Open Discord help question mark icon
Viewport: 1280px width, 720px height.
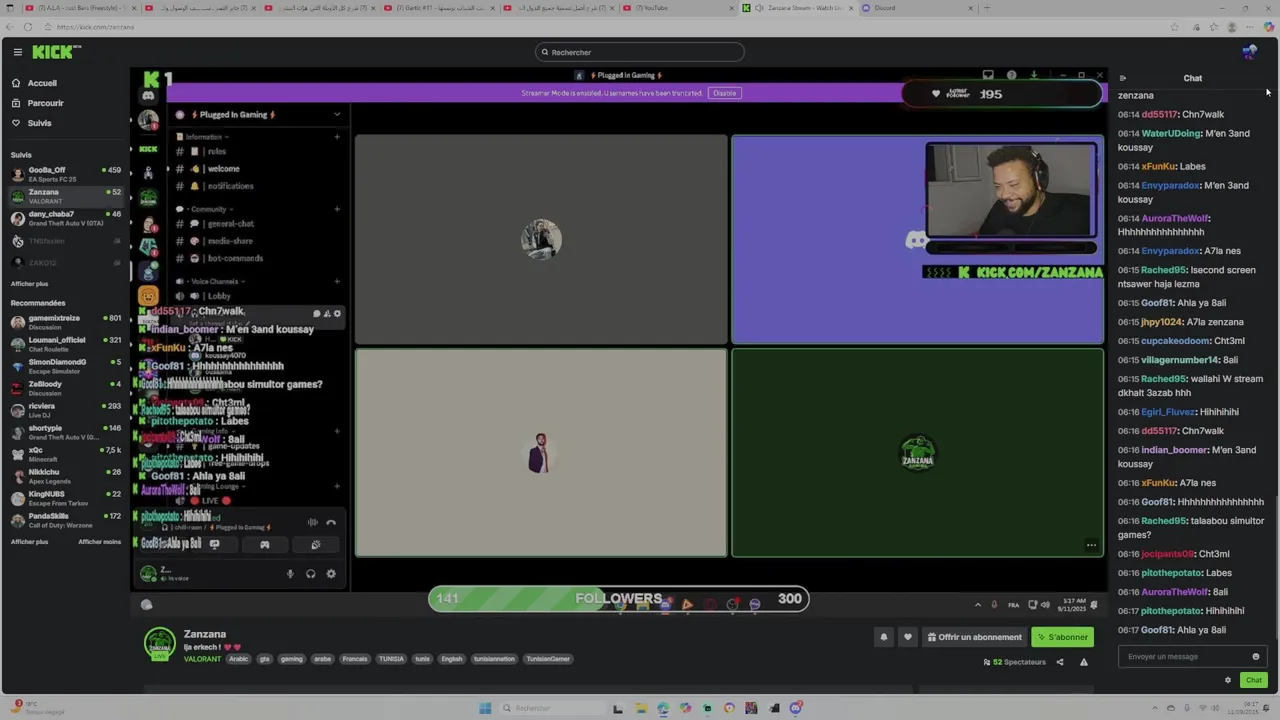pyautogui.click(x=1011, y=75)
